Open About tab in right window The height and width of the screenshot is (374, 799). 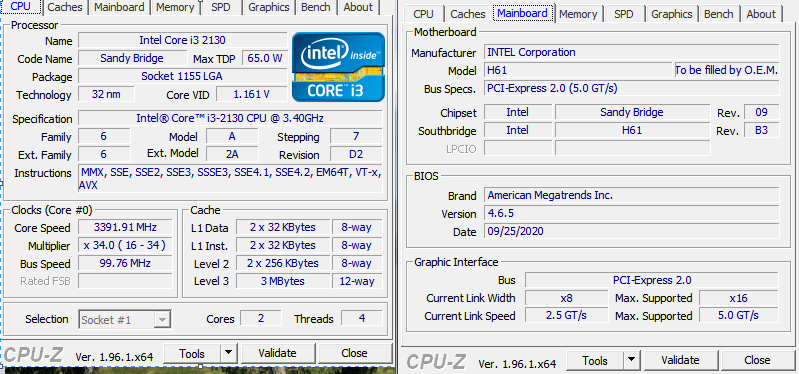click(761, 14)
